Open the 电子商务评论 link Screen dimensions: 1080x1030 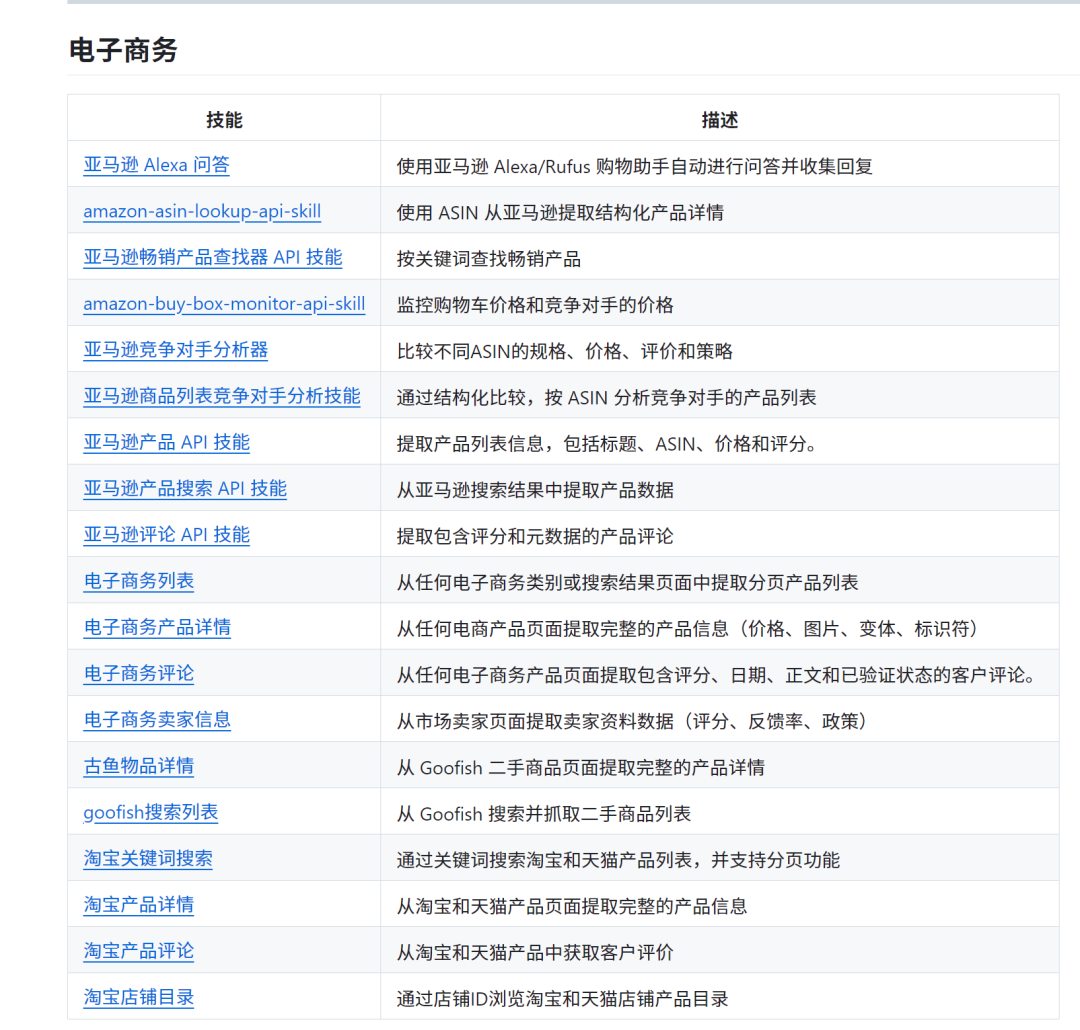coord(138,673)
